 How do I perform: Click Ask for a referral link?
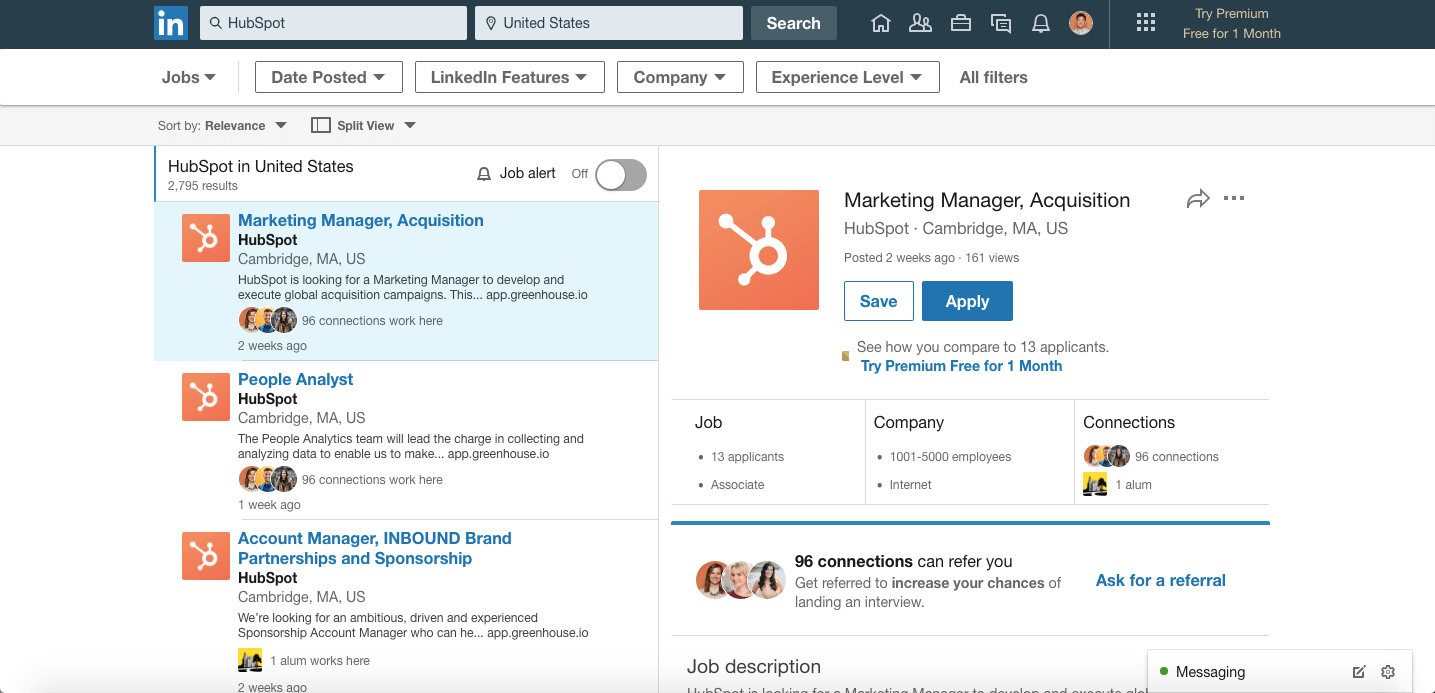tap(1160, 580)
